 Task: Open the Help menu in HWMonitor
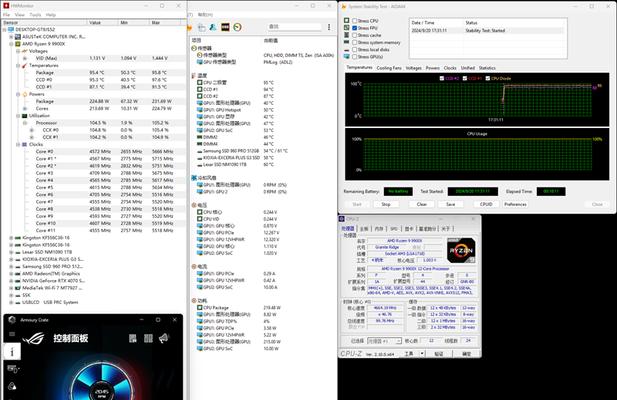[51, 15]
